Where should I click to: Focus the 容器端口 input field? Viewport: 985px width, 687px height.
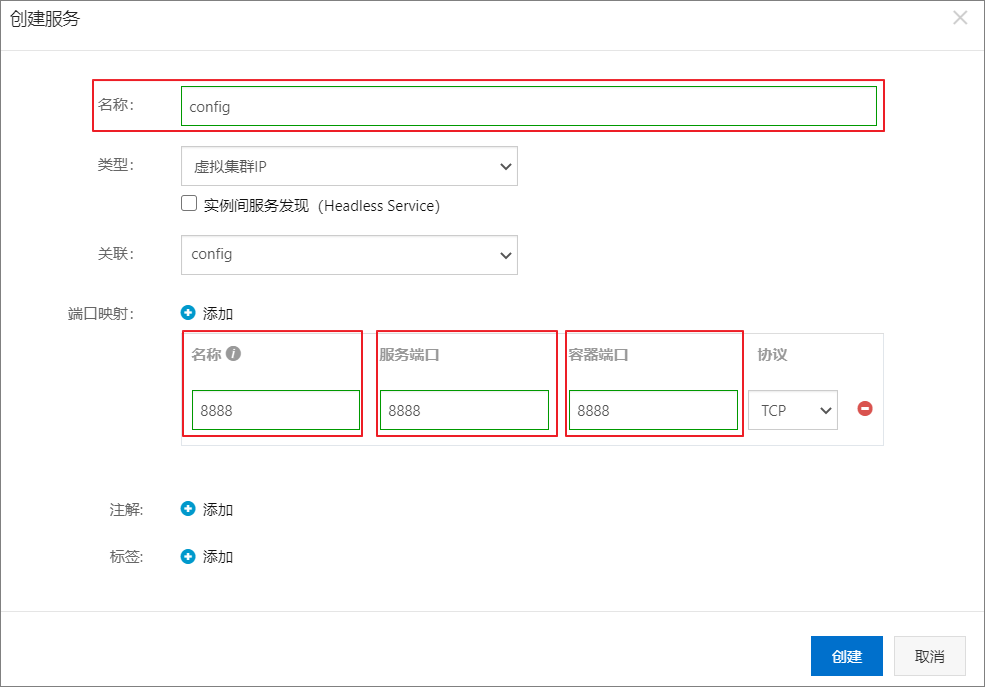click(653, 410)
